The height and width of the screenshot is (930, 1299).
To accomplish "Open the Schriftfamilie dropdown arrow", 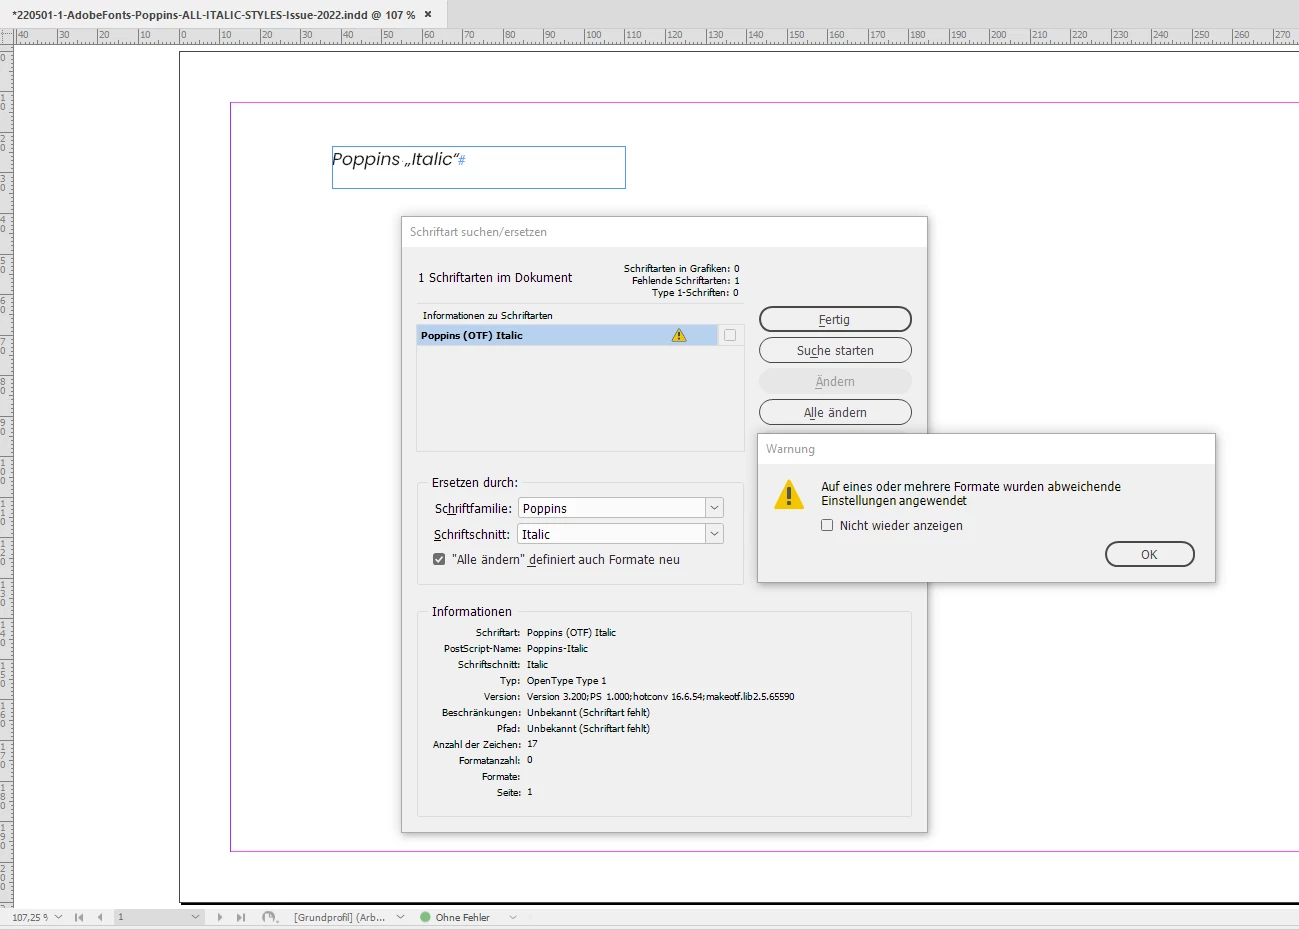I will [x=714, y=508].
